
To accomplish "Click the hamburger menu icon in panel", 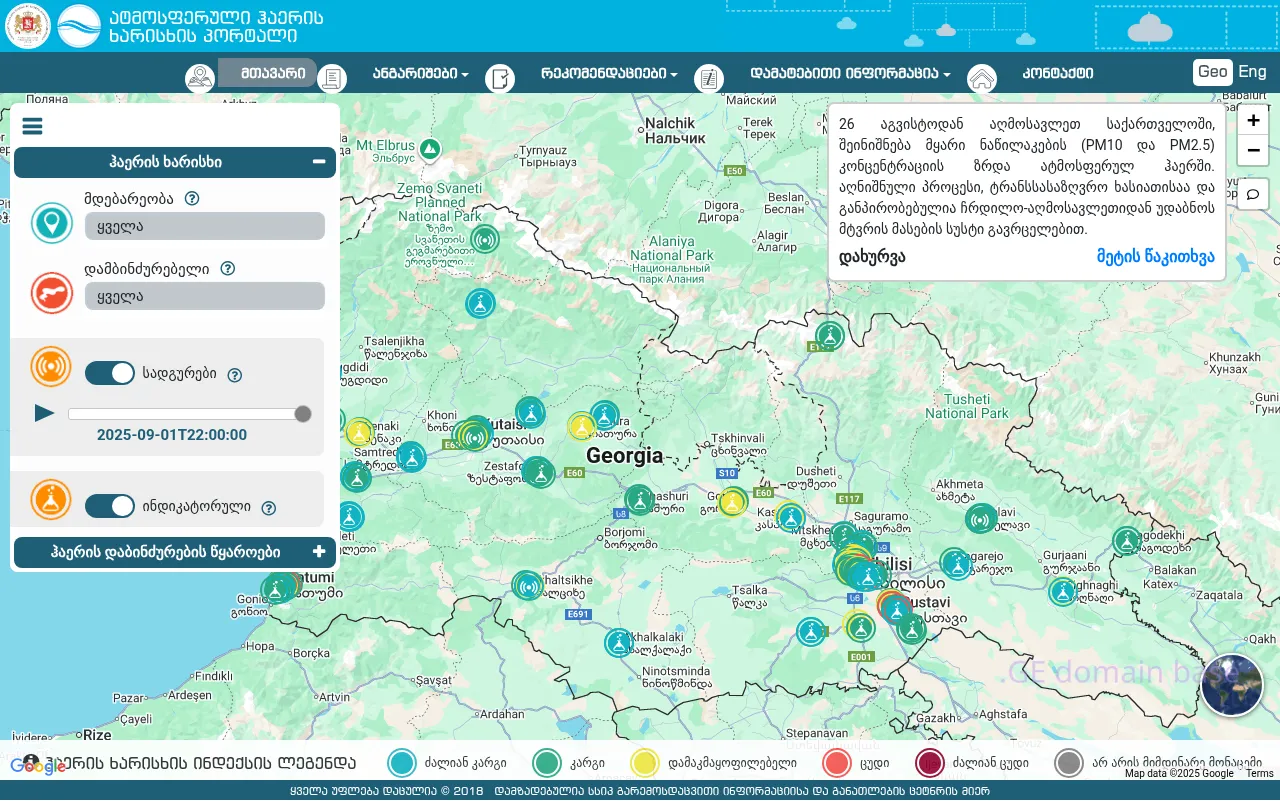I will click(x=32, y=126).
